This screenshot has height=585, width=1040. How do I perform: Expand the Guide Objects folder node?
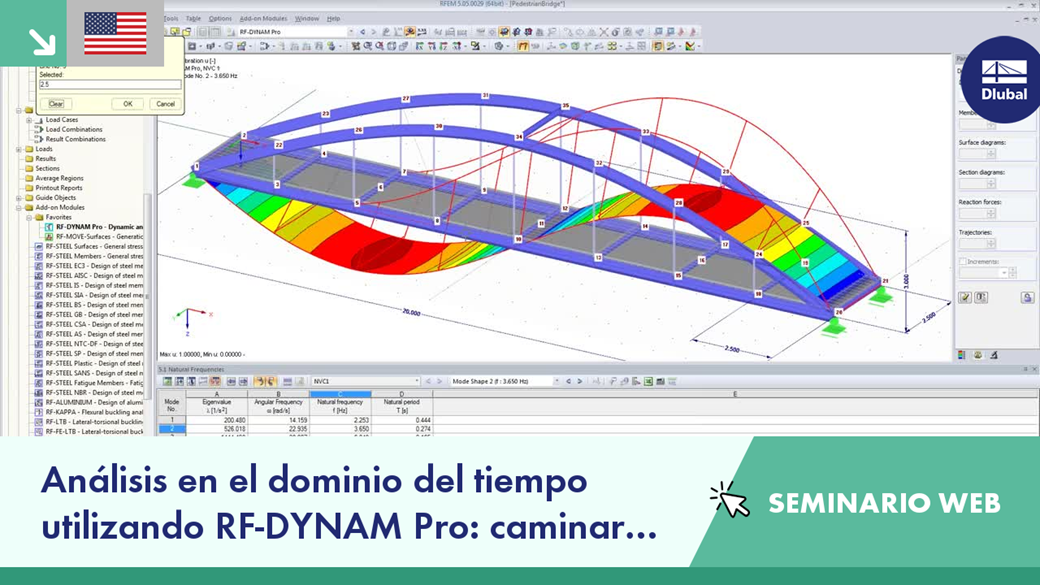point(19,198)
